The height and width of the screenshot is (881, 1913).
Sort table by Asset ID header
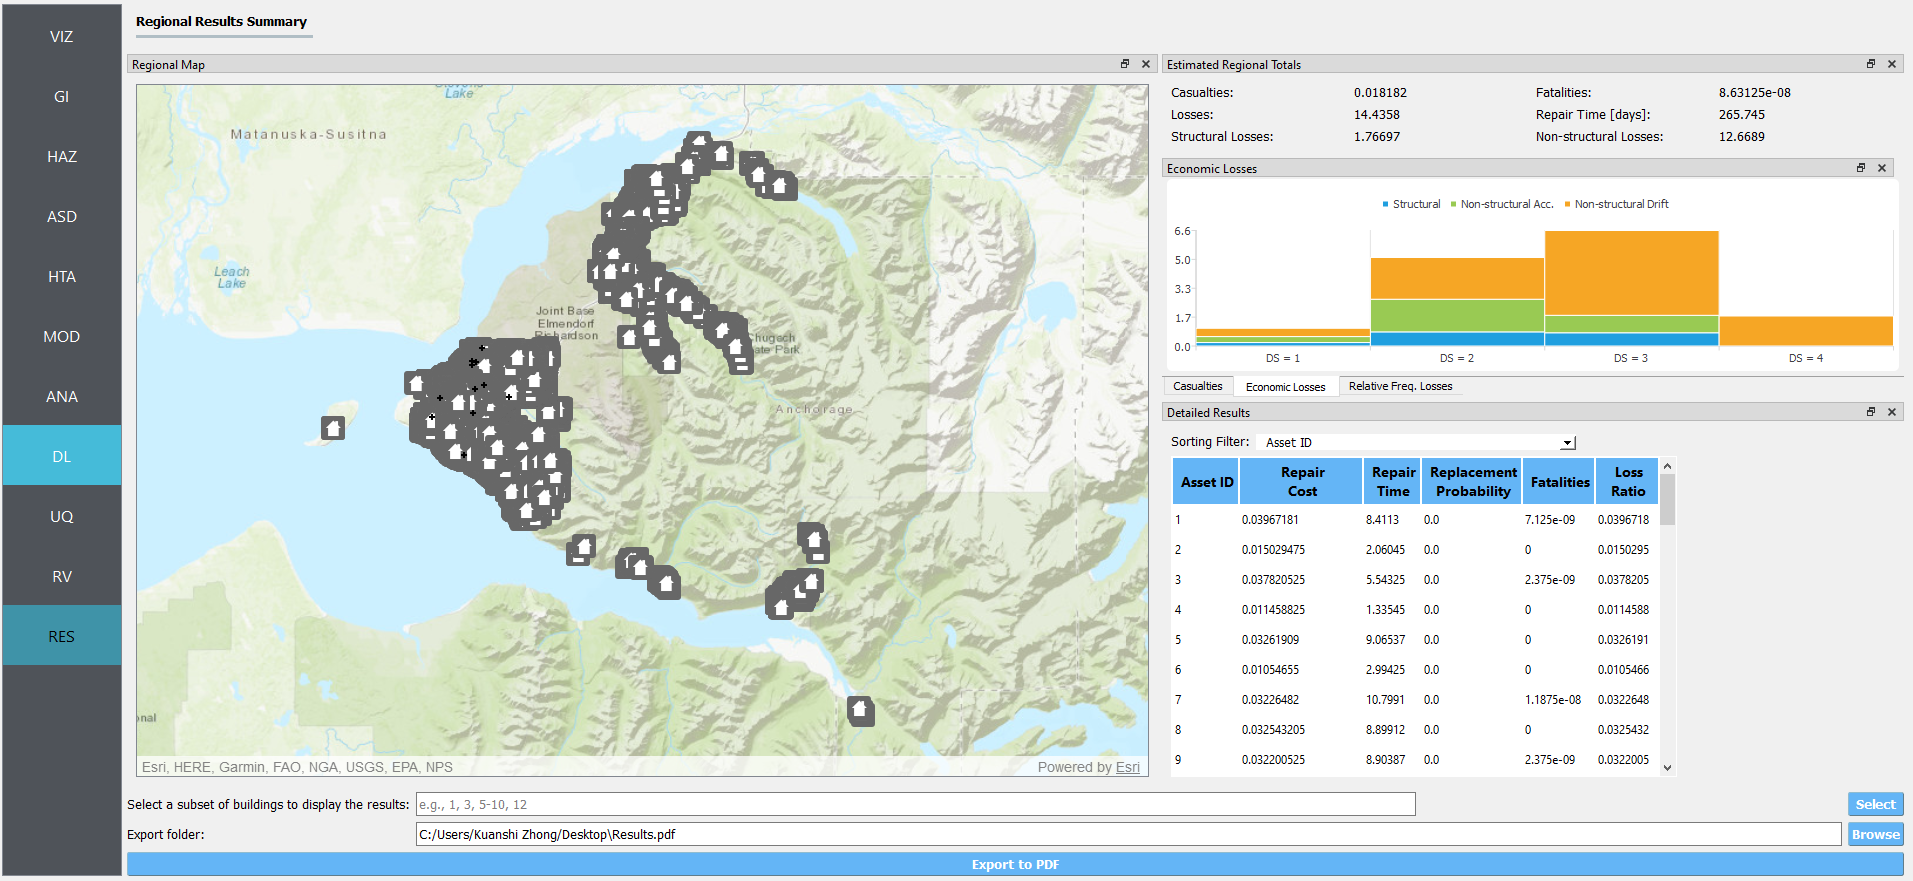(1206, 481)
